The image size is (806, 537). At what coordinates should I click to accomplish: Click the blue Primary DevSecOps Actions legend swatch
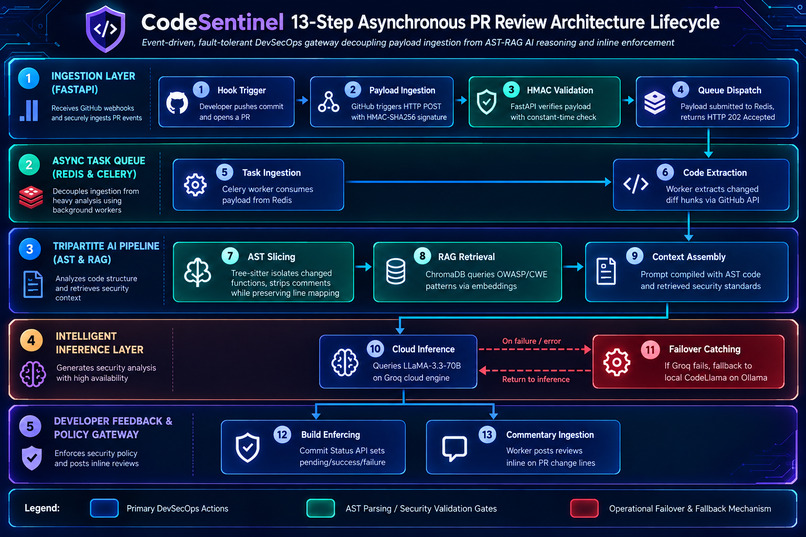coord(104,508)
